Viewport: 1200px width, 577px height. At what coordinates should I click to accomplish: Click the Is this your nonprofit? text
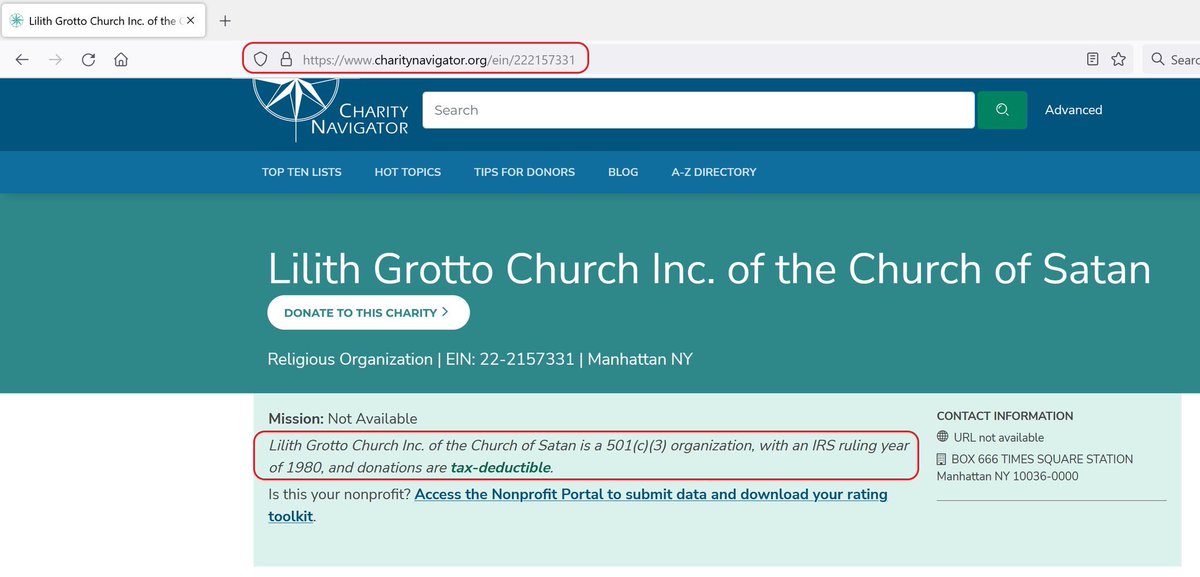pos(339,495)
